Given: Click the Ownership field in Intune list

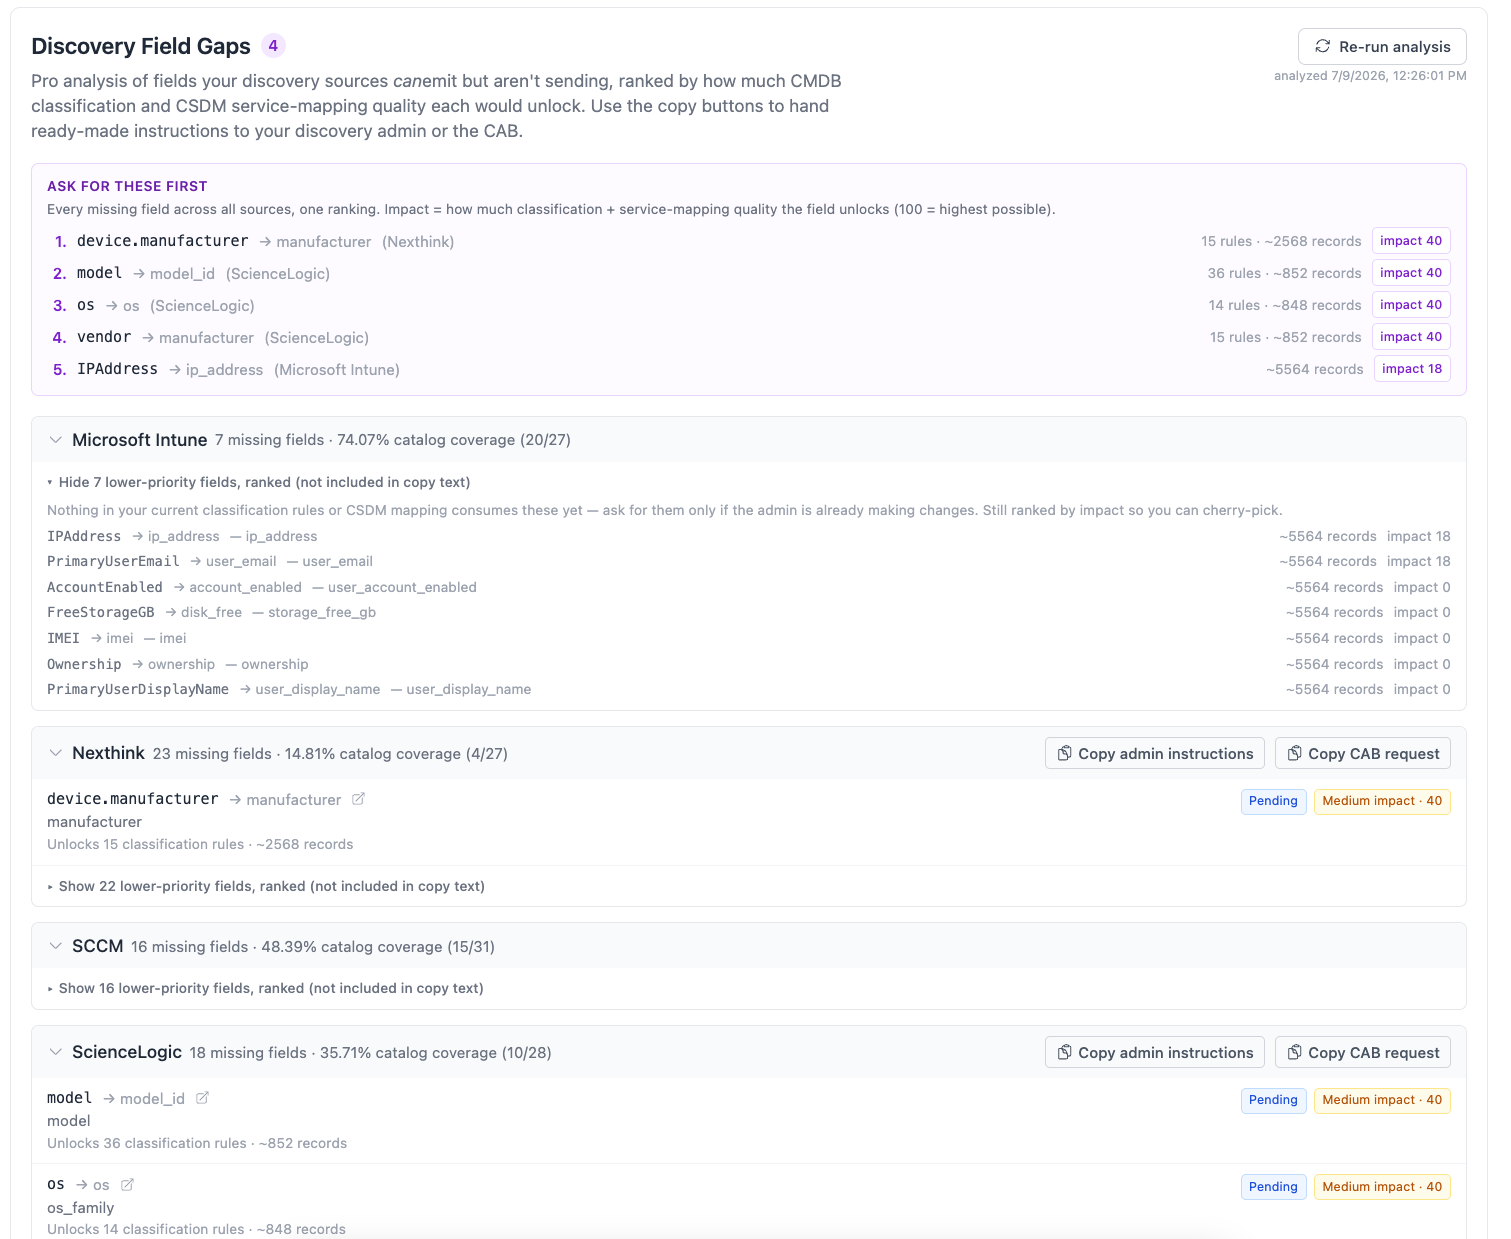Looking at the screenshot, I should (x=84, y=664).
